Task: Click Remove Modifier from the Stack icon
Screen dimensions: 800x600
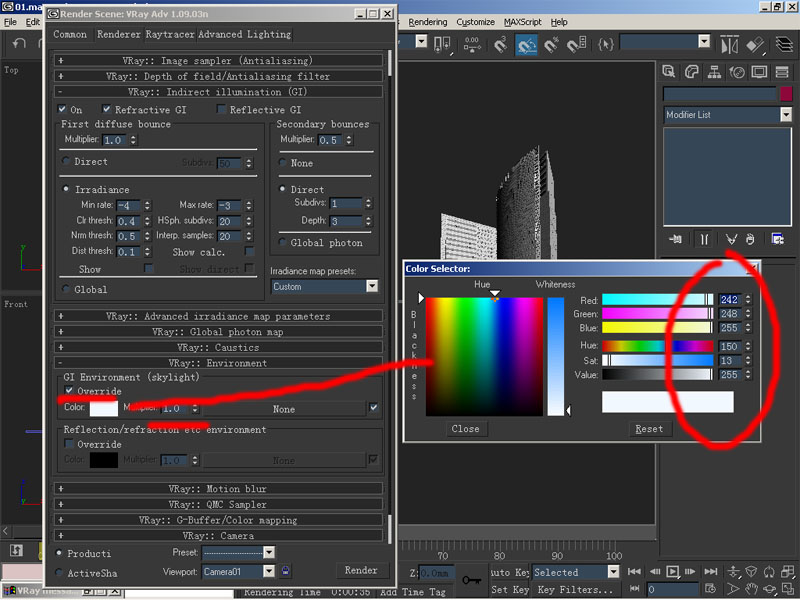Action: [750, 239]
